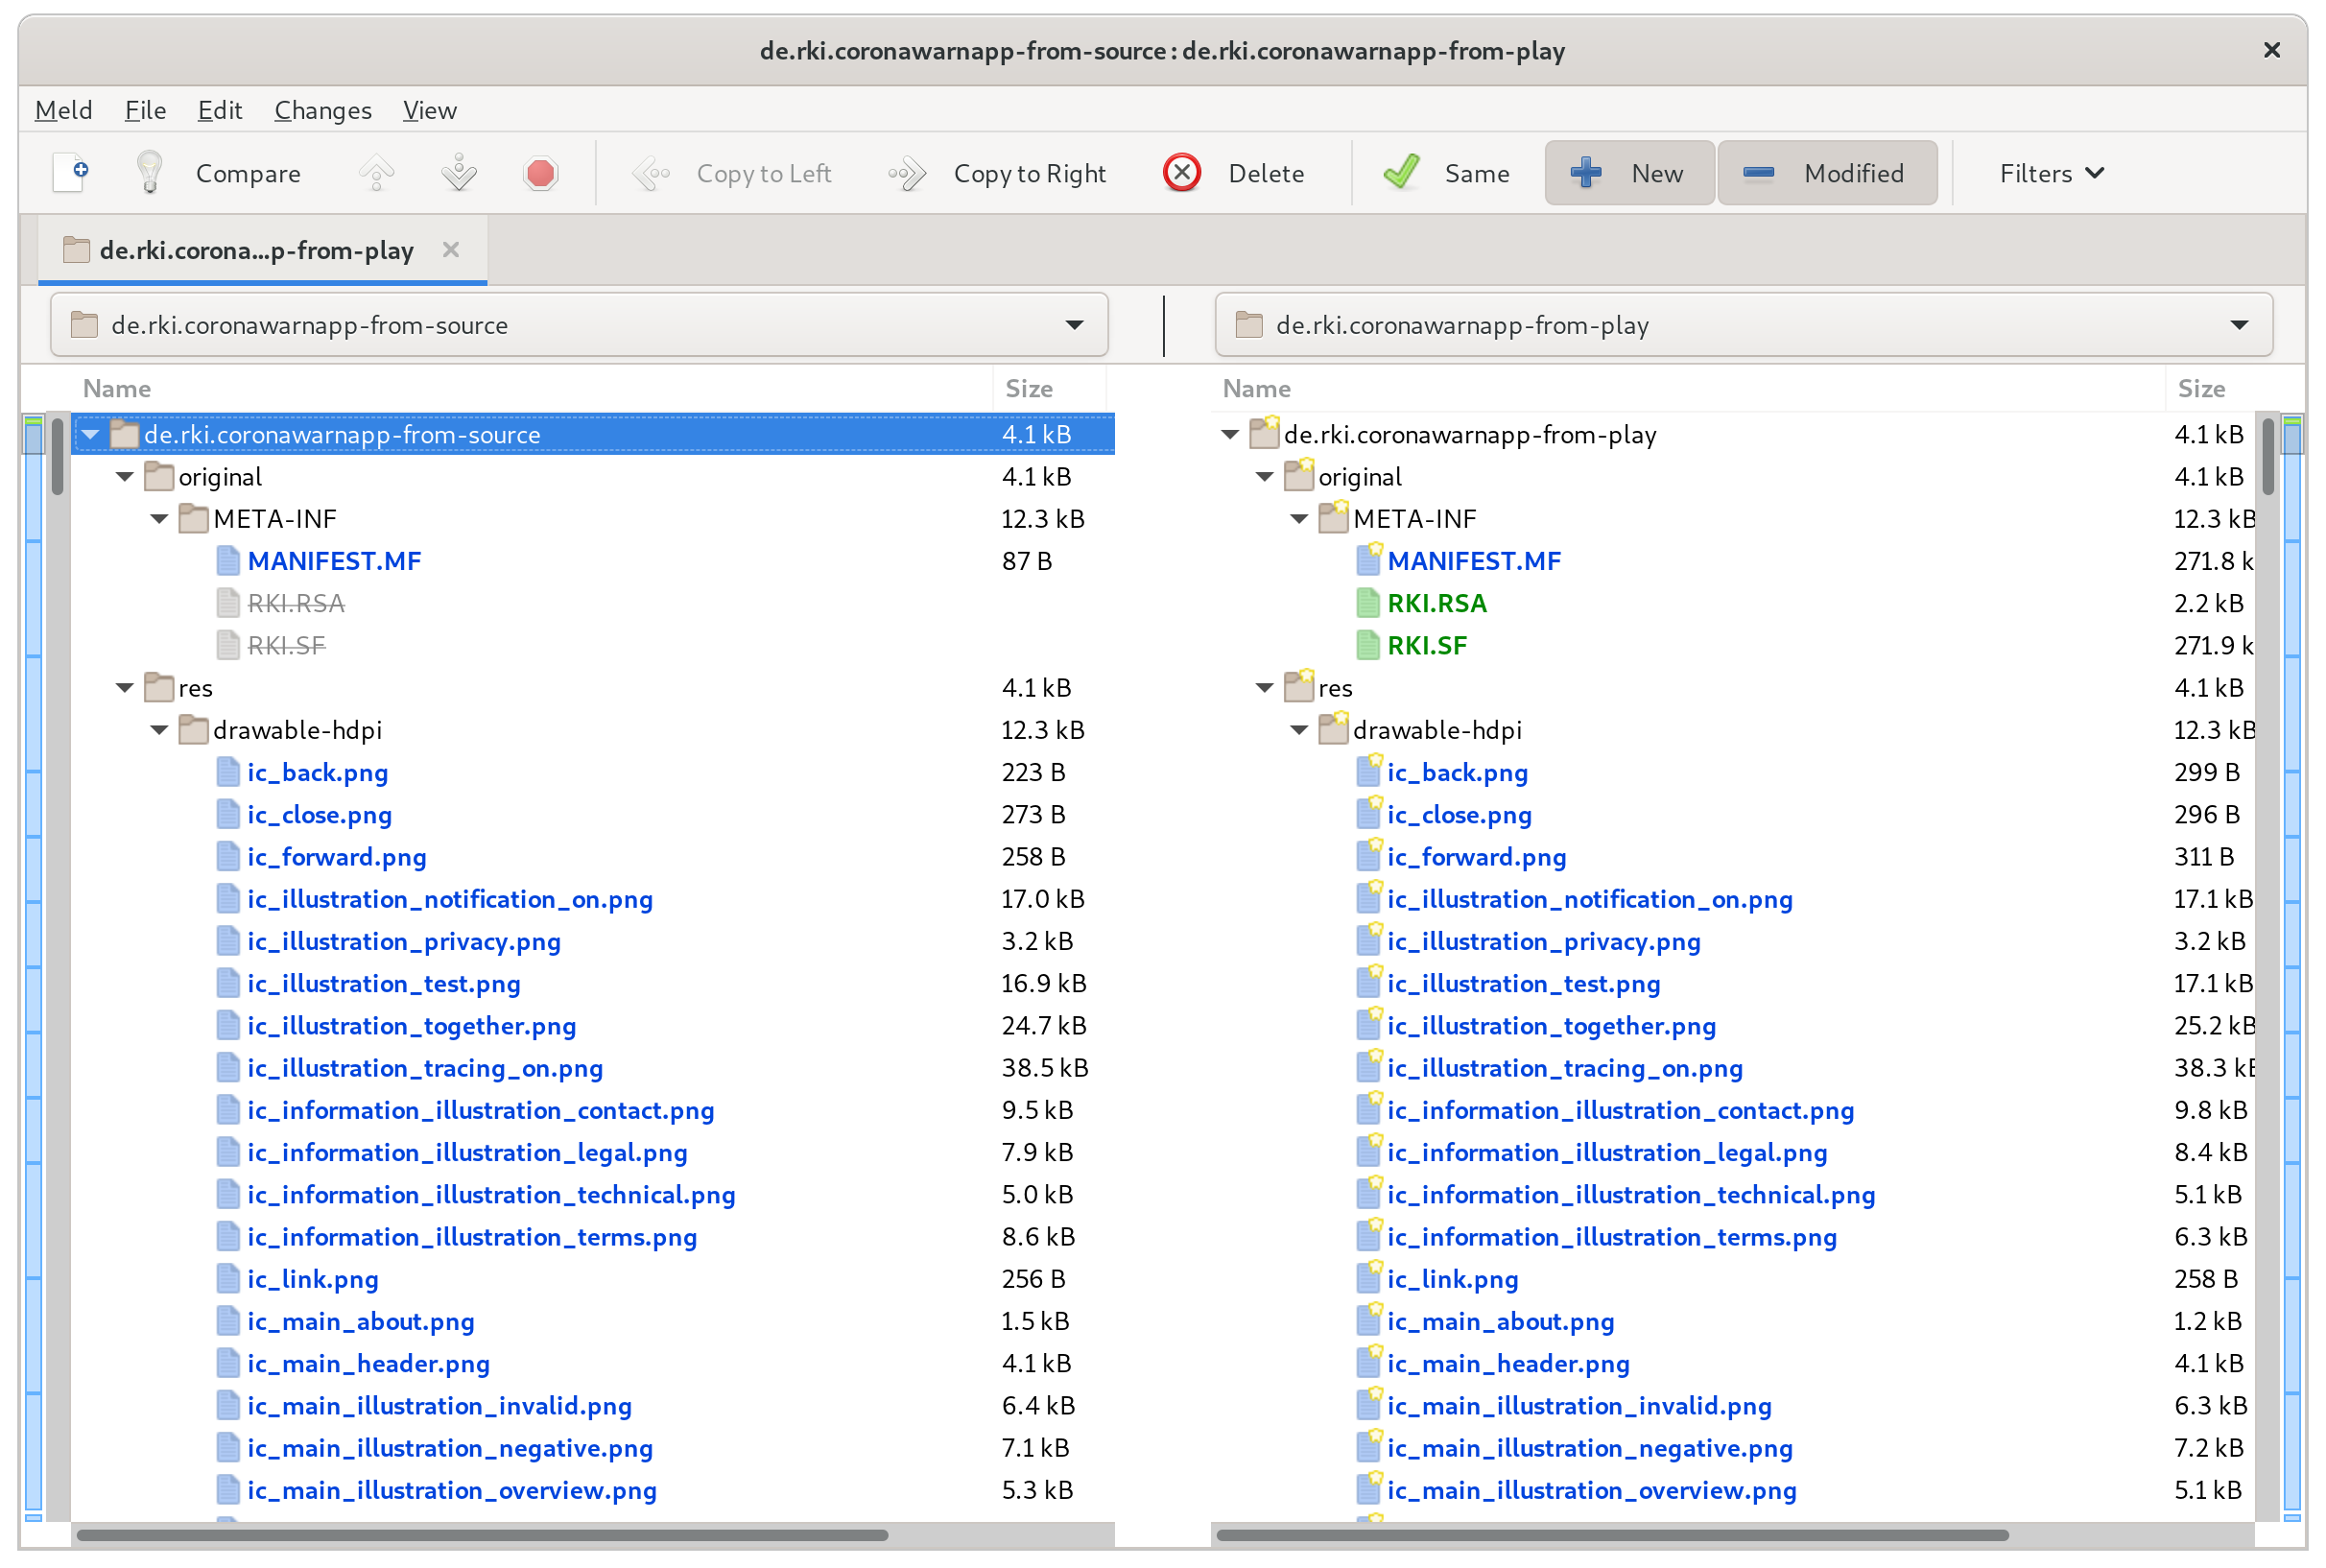Viewport: 2326px width, 1568px height.
Task: Open the Meld menu
Action: [64, 110]
